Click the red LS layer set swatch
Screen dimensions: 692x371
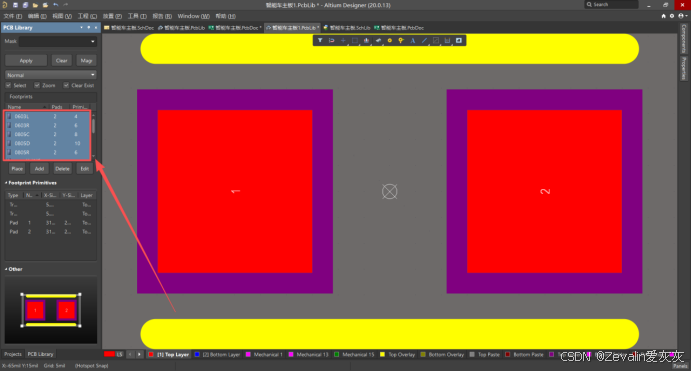pyautogui.click(x=109, y=354)
